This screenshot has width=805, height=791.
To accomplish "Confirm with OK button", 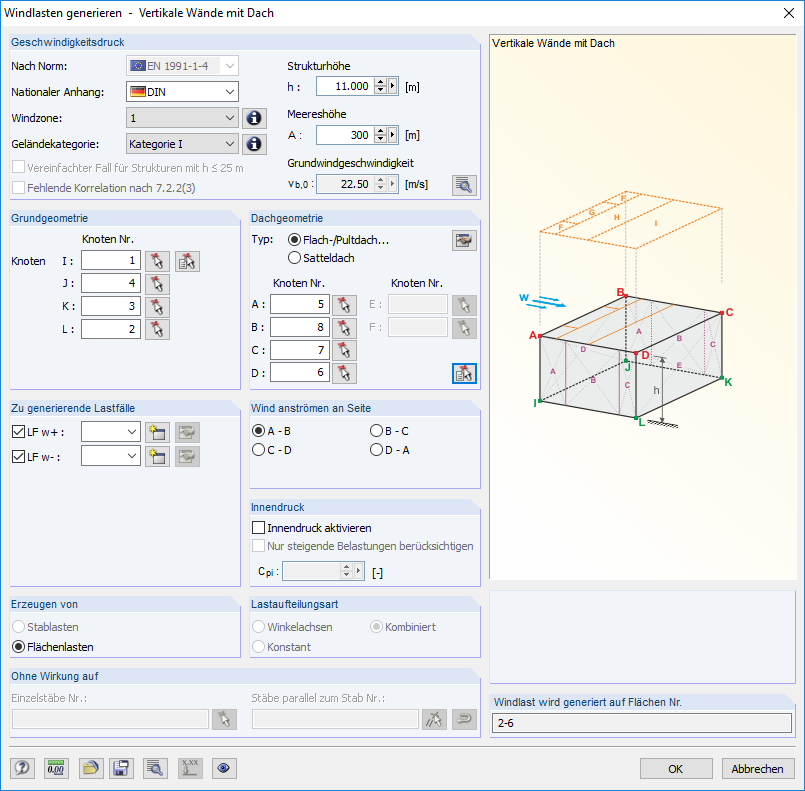I will click(676, 769).
